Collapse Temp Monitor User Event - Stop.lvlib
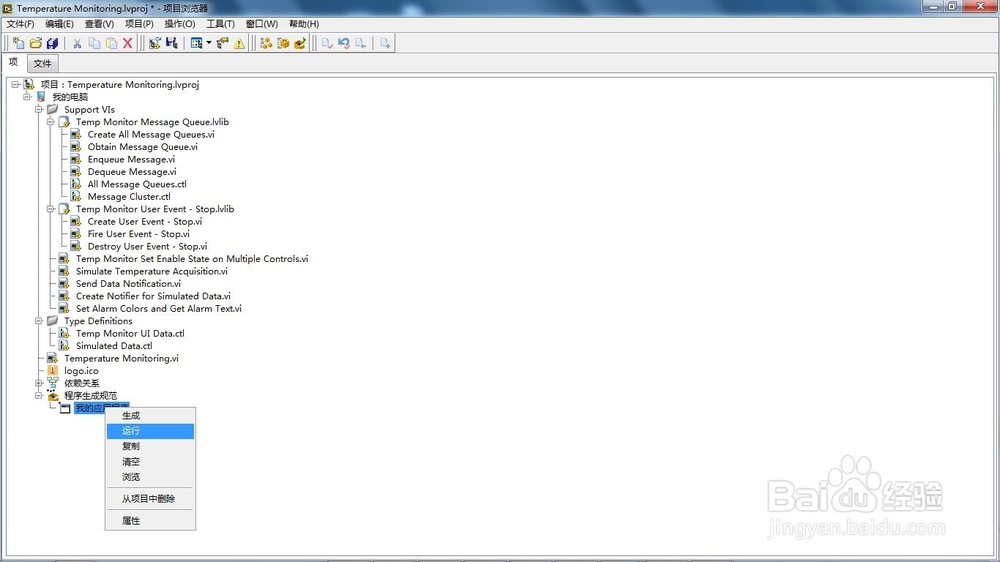The image size is (1000, 562). pyautogui.click(x=51, y=209)
